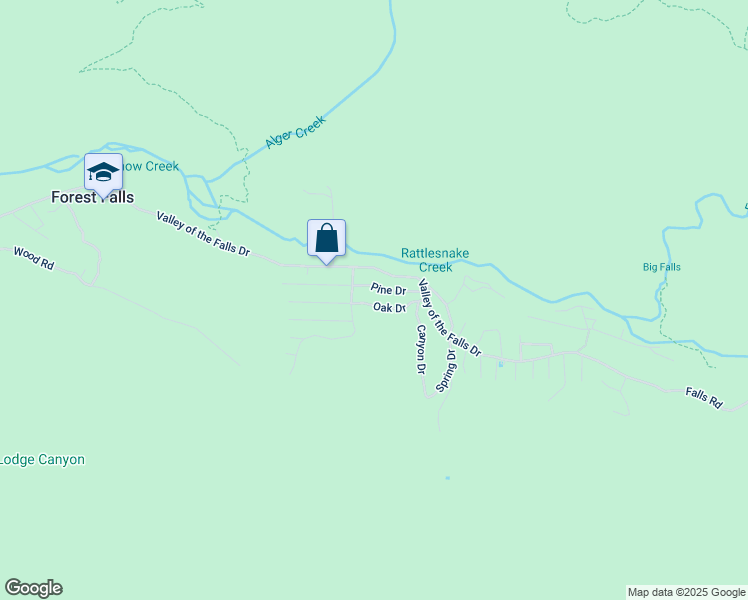Click the Oak Dr street label
Viewport: 748px width, 600px height.
tap(389, 308)
